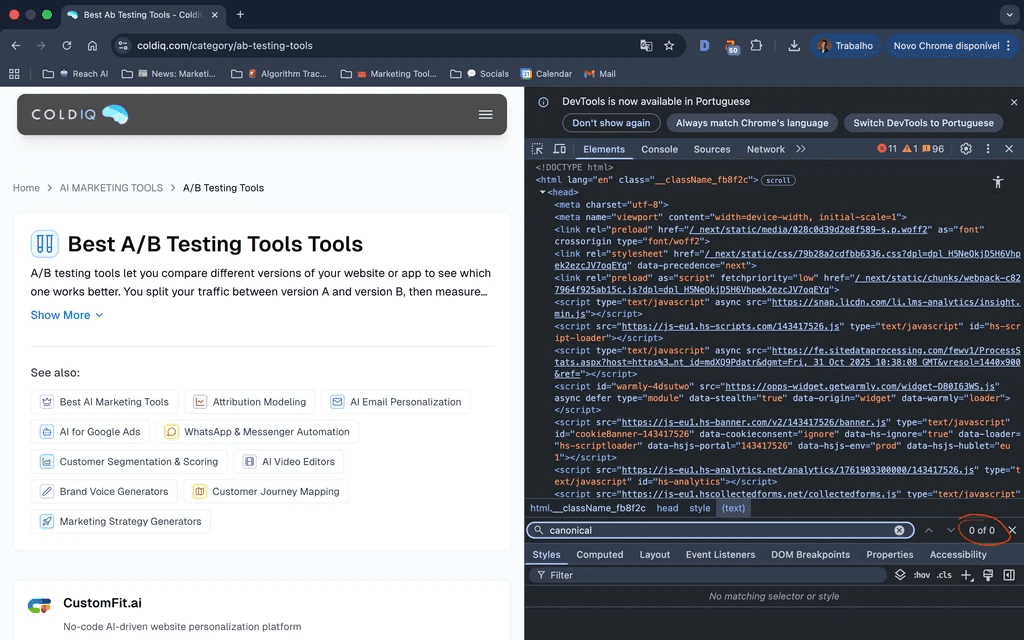Select the Layout tab
Image resolution: width=1024 pixels, height=640 pixels.
coord(654,554)
